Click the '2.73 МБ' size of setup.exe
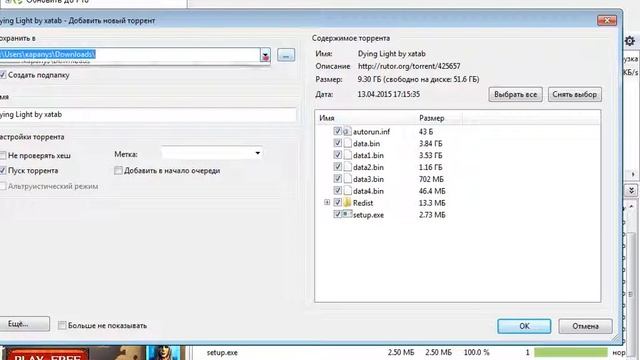Image resolution: width=640 pixels, height=360 pixels. (x=432, y=215)
